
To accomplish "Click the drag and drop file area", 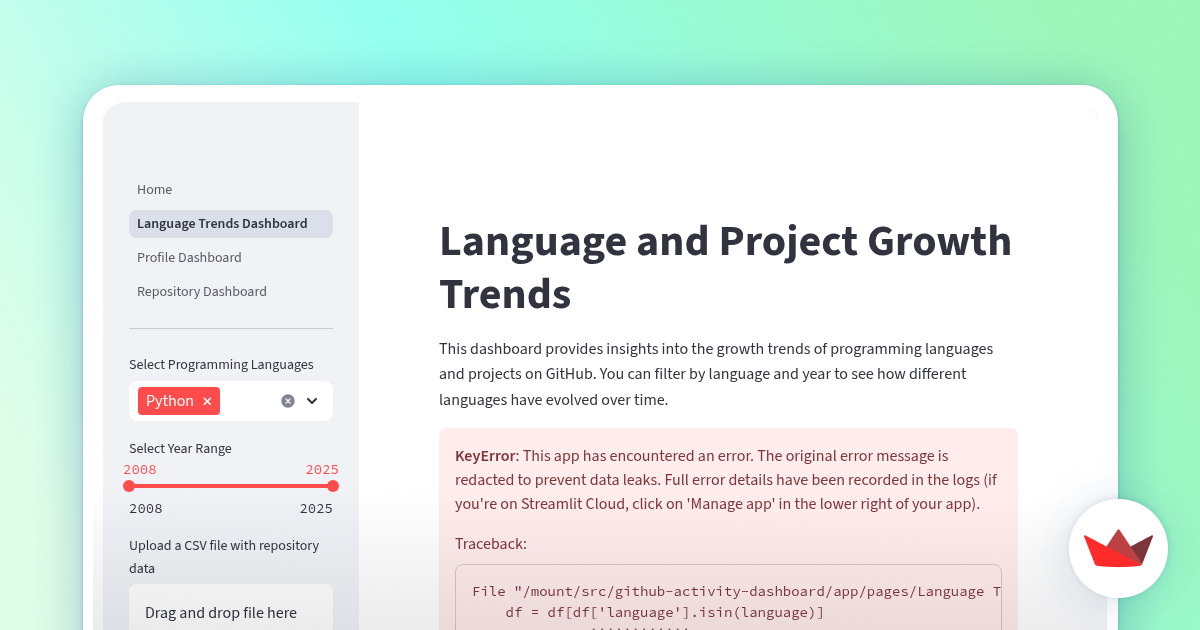I will click(x=231, y=608).
